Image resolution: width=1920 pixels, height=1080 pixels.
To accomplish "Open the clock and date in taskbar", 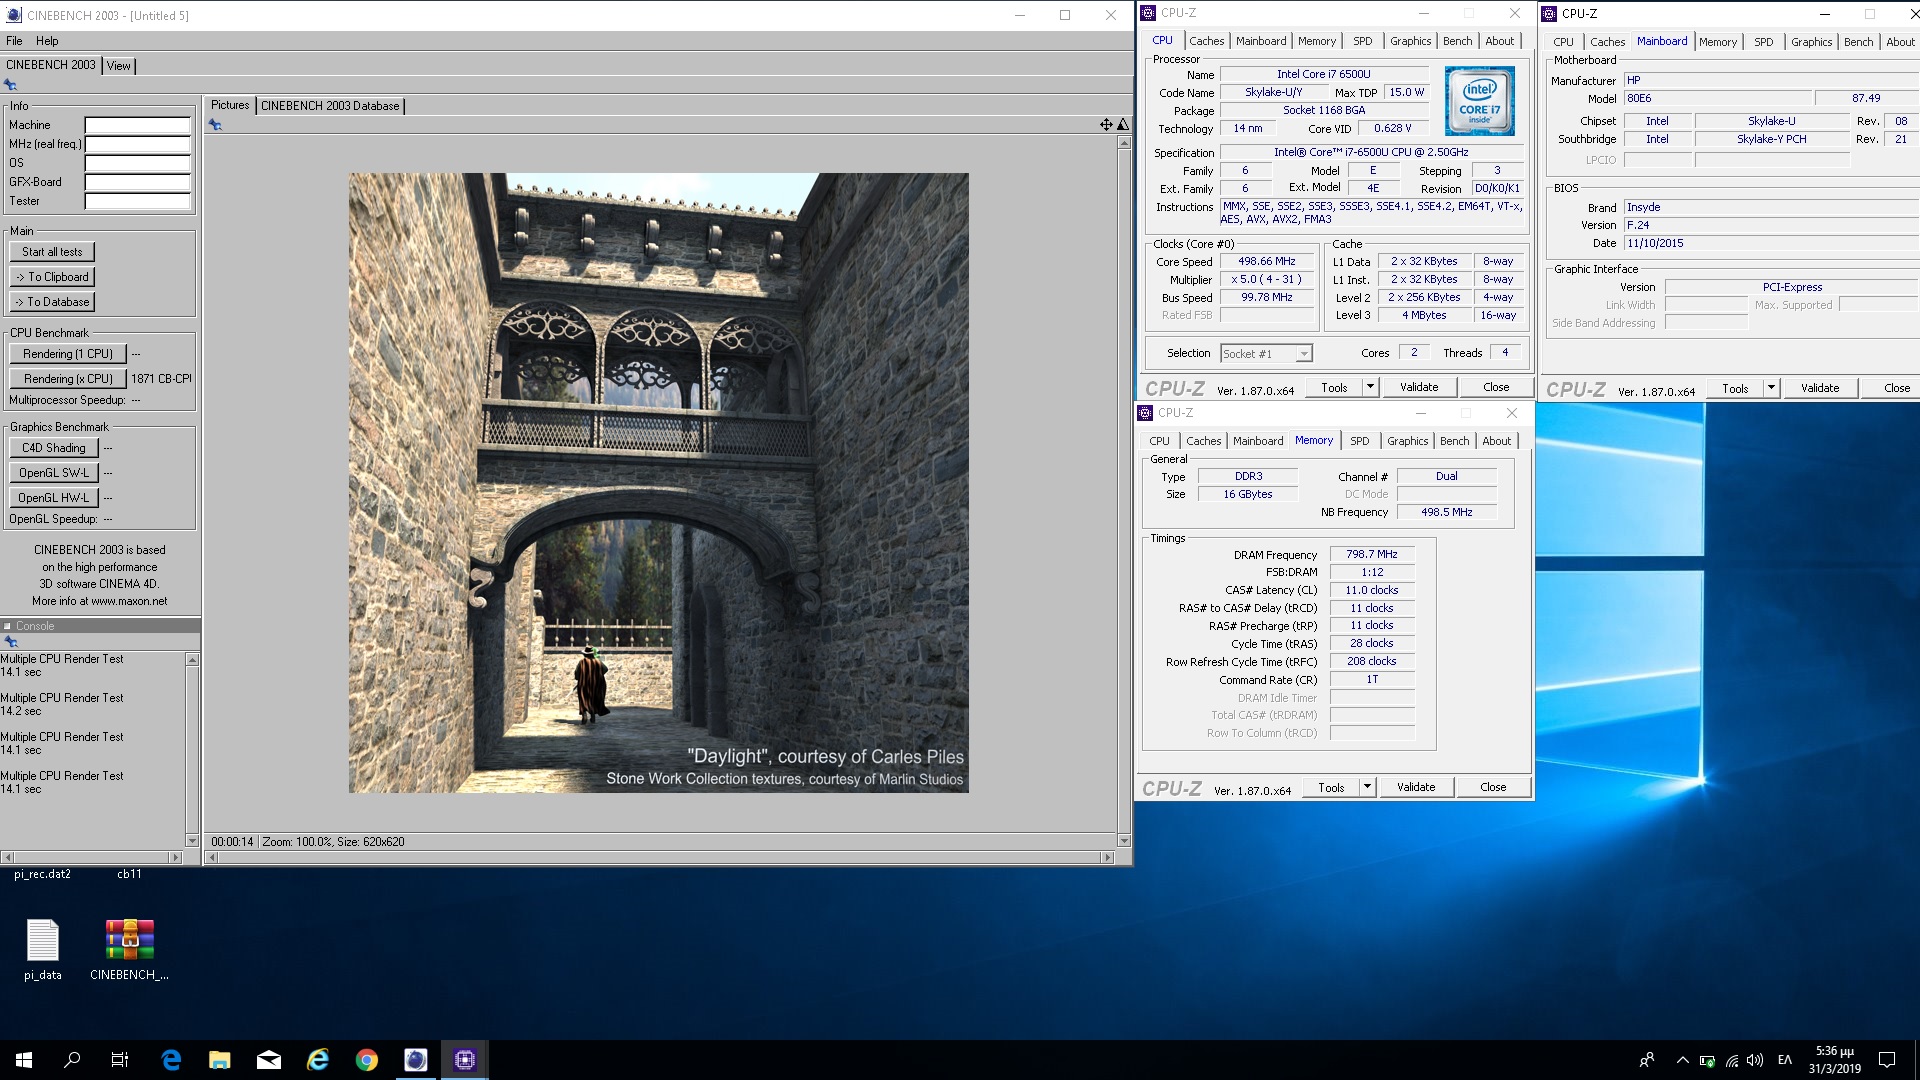I will [x=1834, y=1060].
